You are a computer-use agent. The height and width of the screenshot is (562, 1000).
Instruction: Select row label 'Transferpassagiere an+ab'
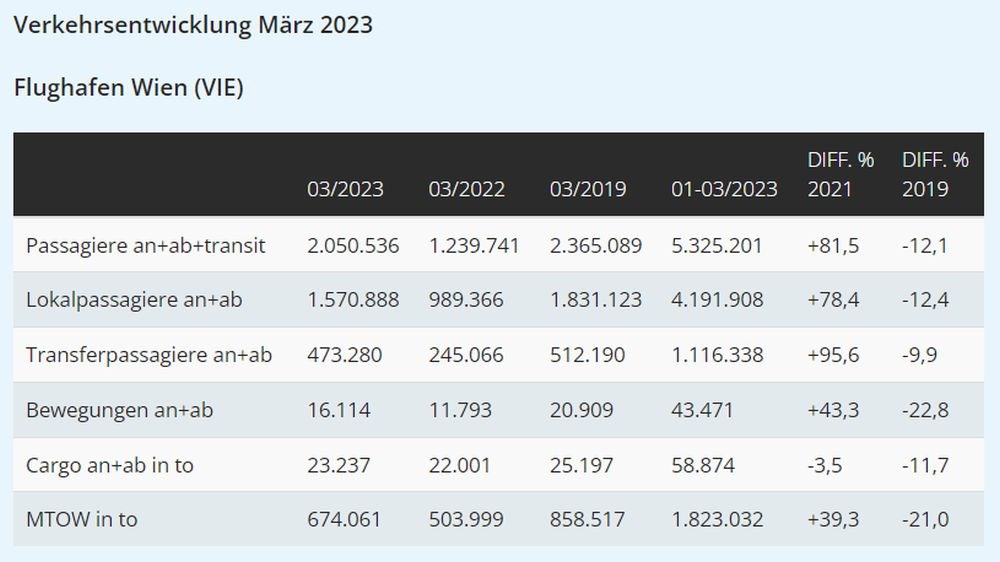149,355
